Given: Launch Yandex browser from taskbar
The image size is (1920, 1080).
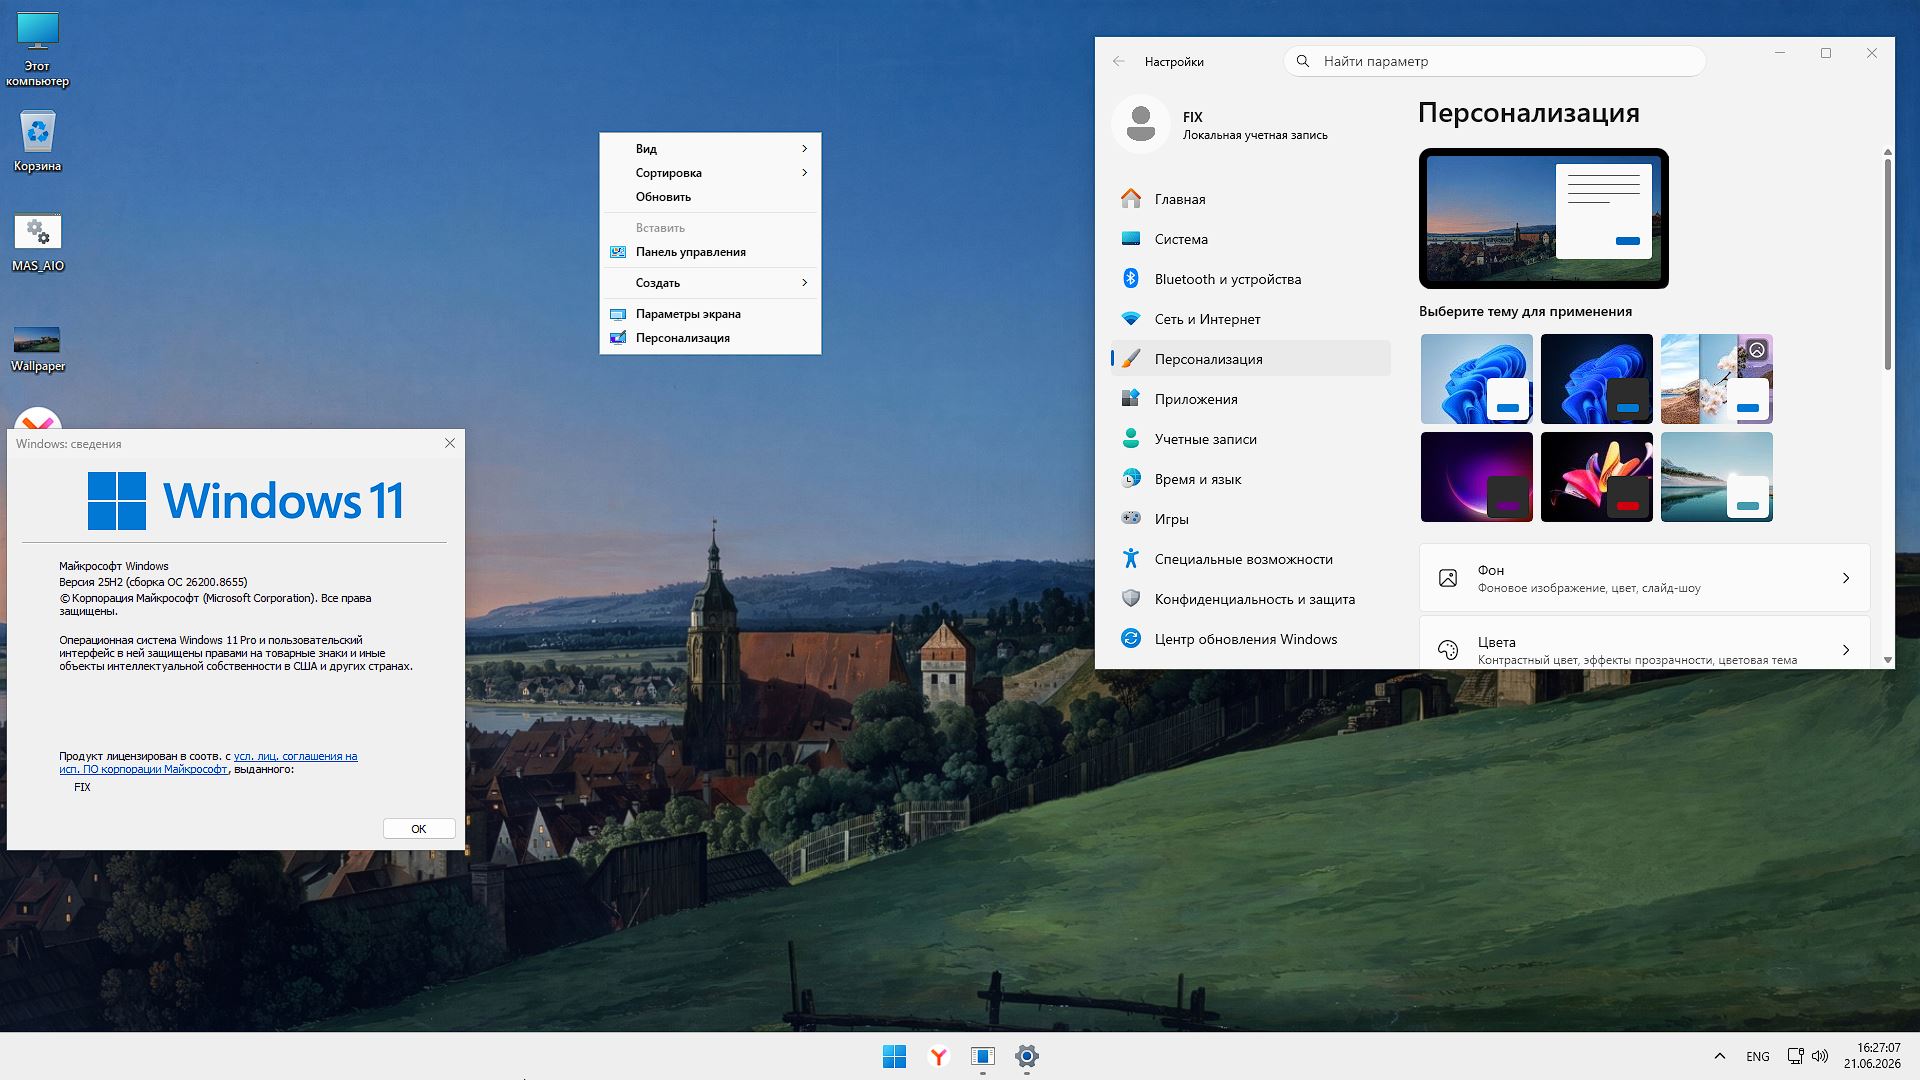Looking at the screenshot, I should coord(939,1056).
